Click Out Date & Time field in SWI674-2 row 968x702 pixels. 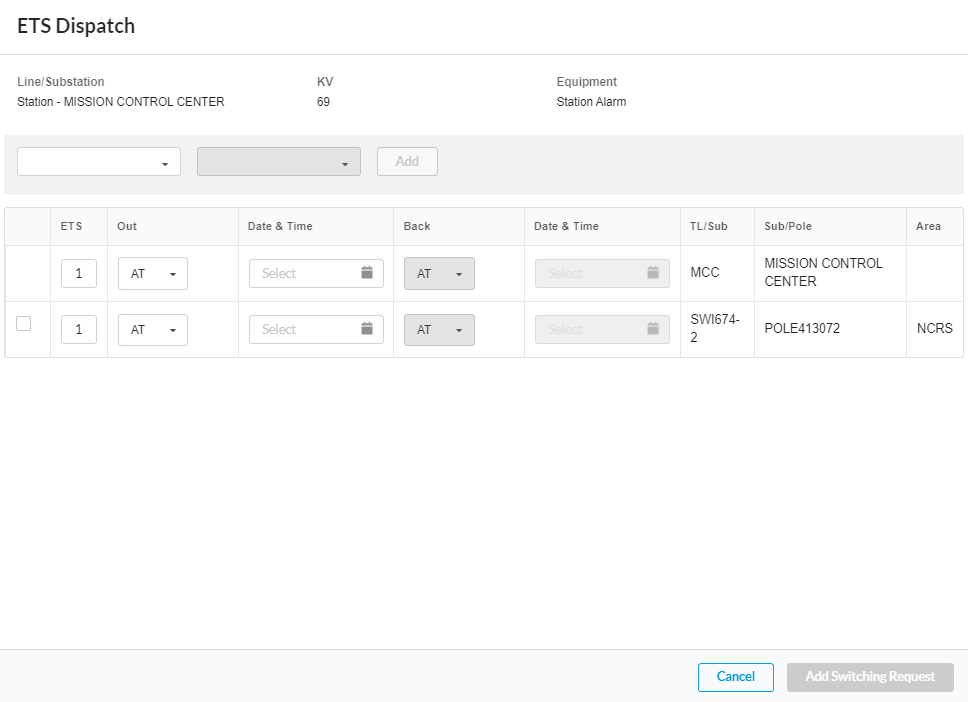click(x=305, y=330)
